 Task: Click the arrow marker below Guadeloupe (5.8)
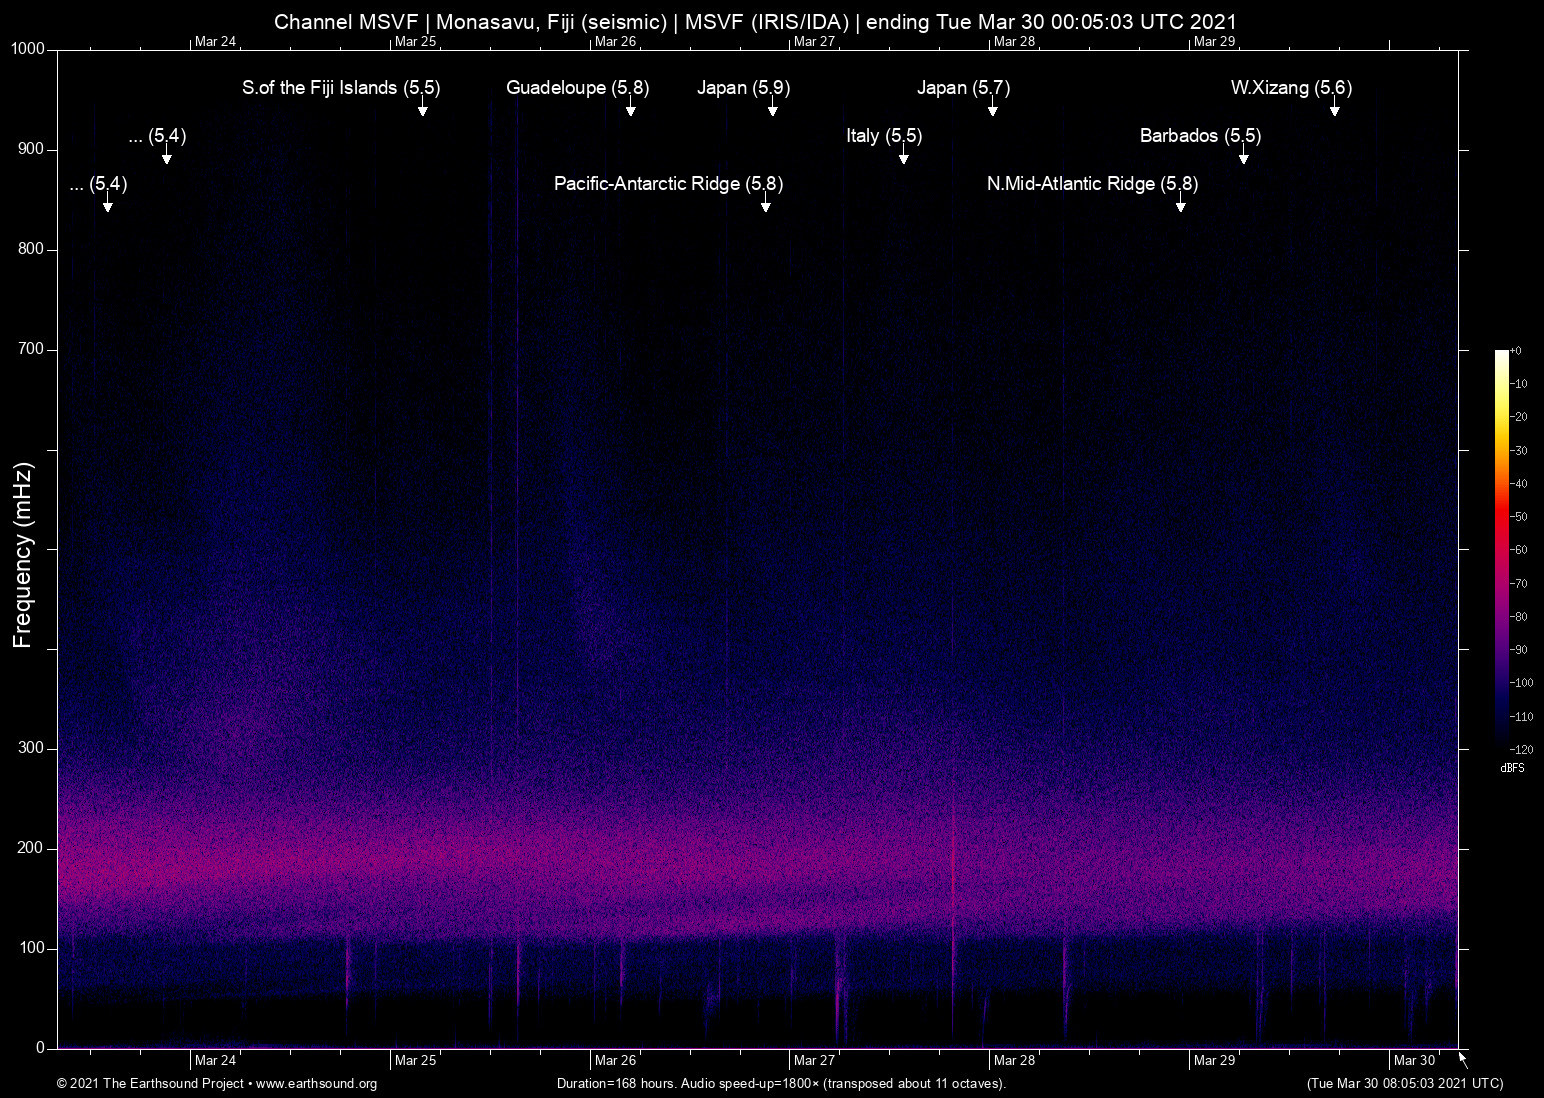[631, 109]
